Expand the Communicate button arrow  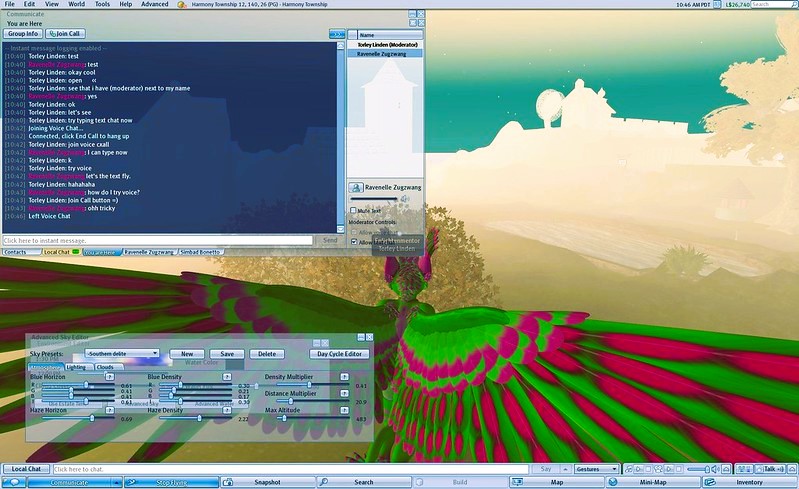tap(117, 482)
